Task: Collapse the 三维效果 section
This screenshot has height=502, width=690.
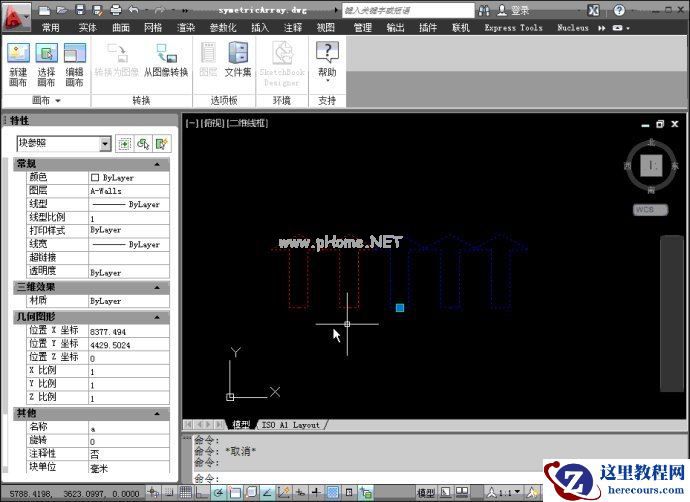Action: click(x=157, y=287)
